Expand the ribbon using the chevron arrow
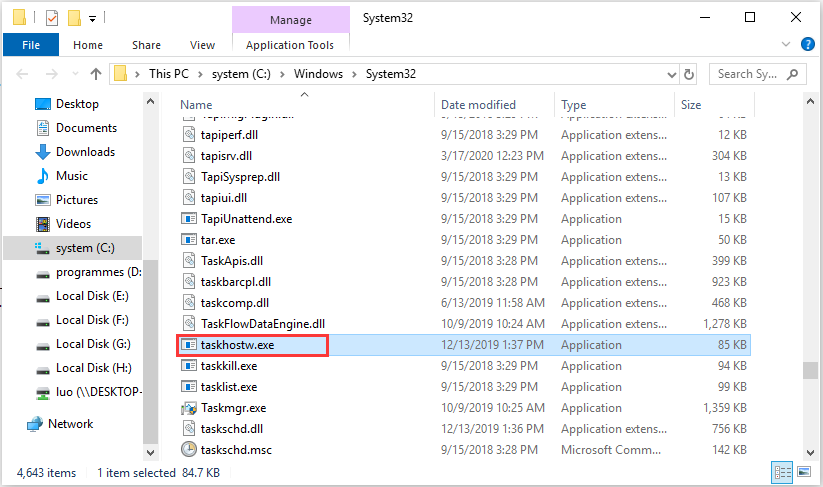Screen dimensions: 823x487 pyautogui.click(x=786, y=45)
